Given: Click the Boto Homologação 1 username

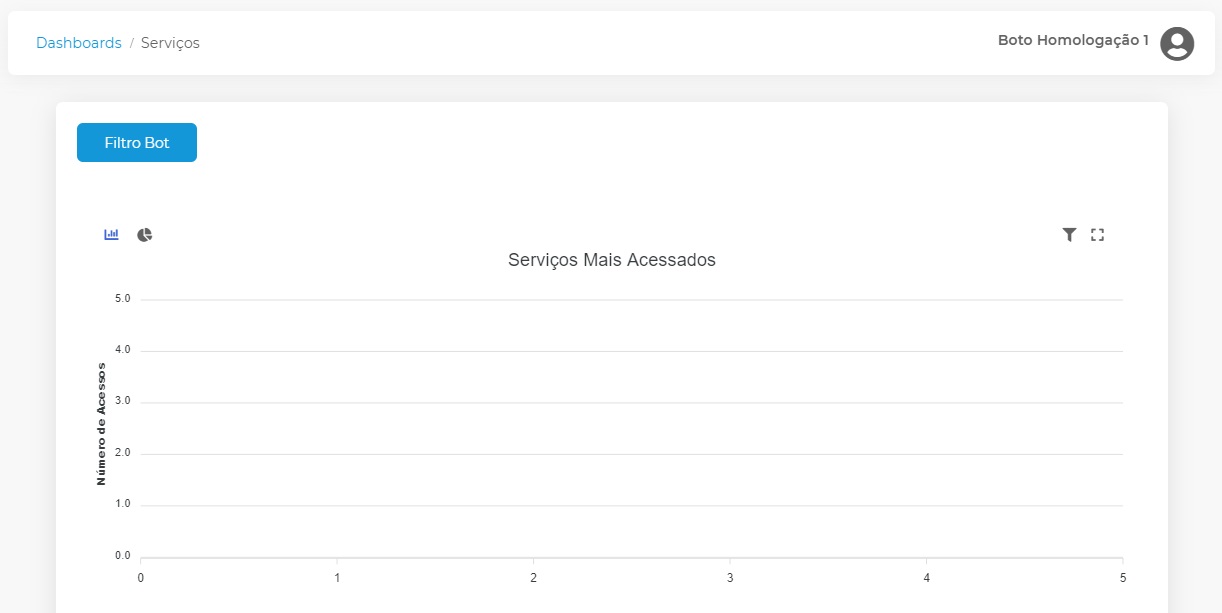Looking at the screenshot, I should point(1073,41).
